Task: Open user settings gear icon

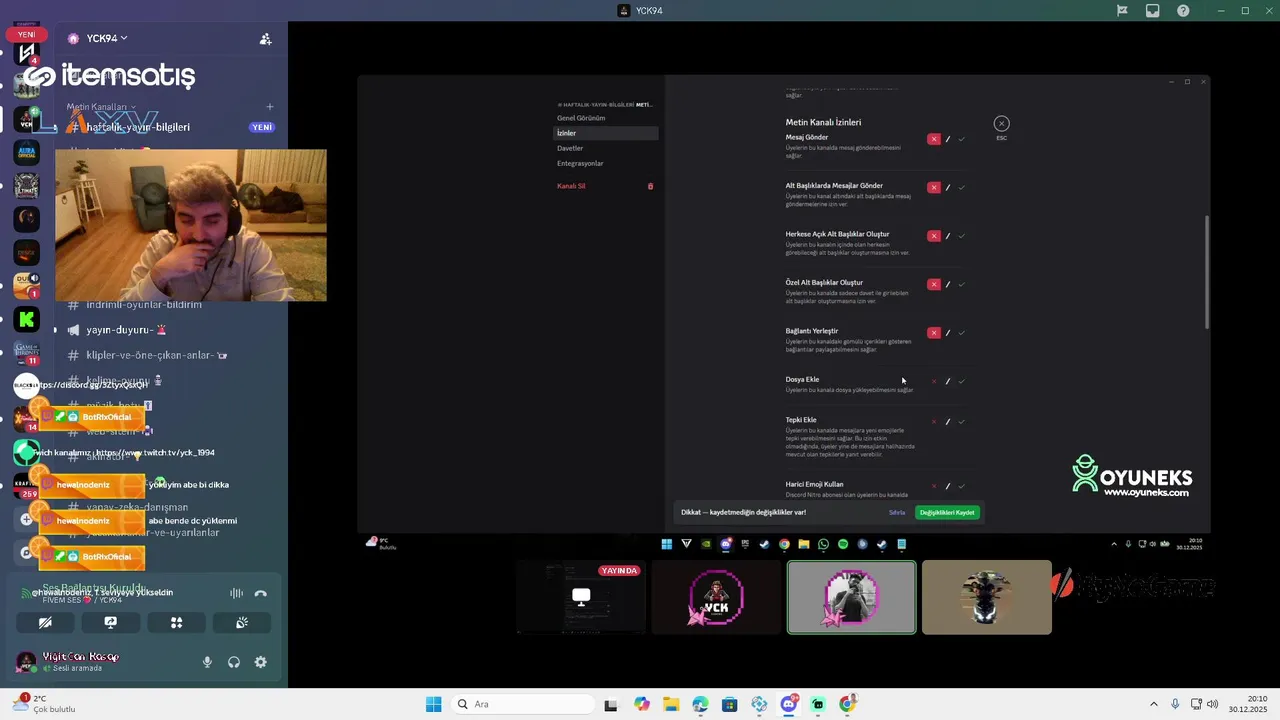Action: click(261, 662)
